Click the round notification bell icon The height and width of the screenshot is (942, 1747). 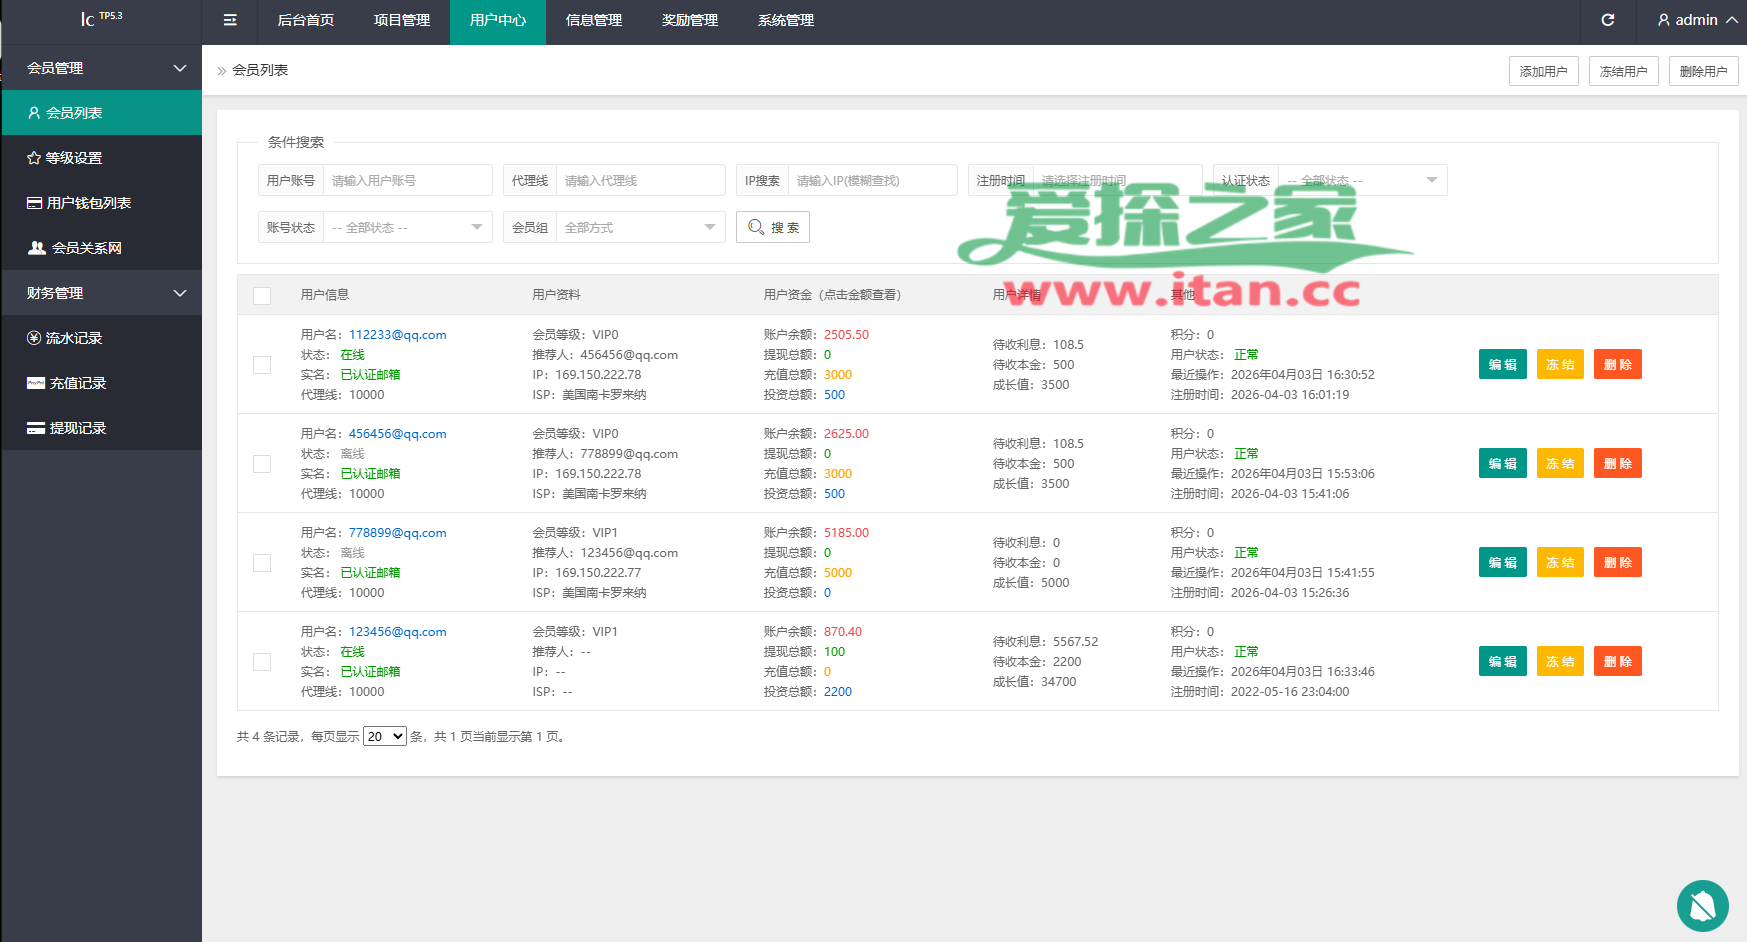[x=1702, y=906]
